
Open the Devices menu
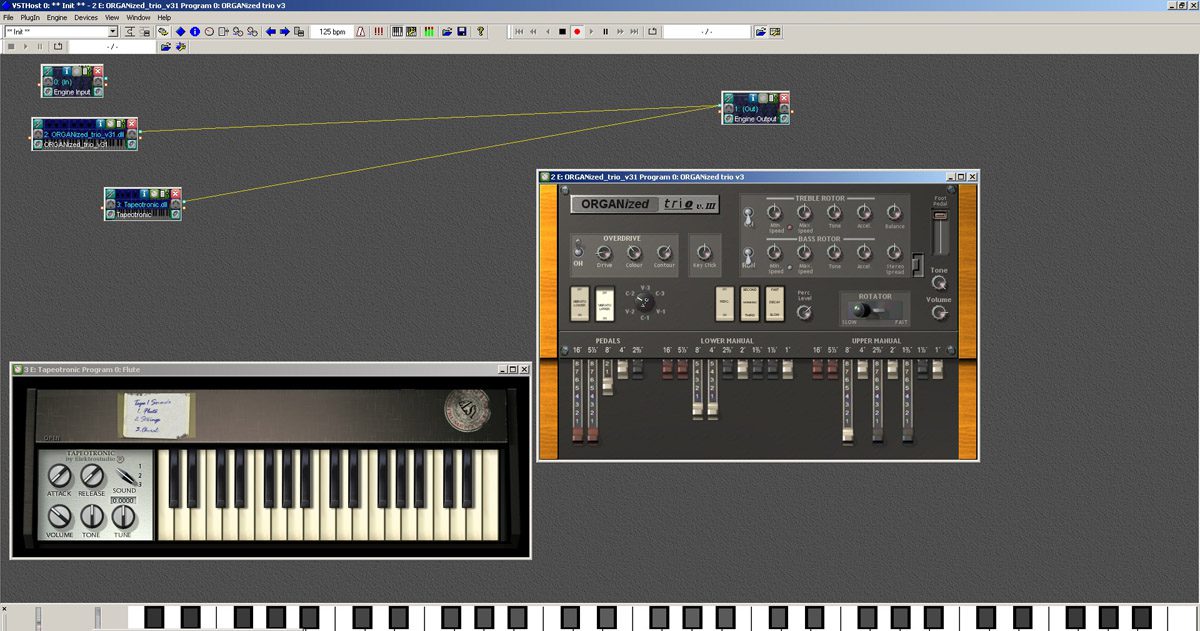pyautogui.click(x=86, y=18)
